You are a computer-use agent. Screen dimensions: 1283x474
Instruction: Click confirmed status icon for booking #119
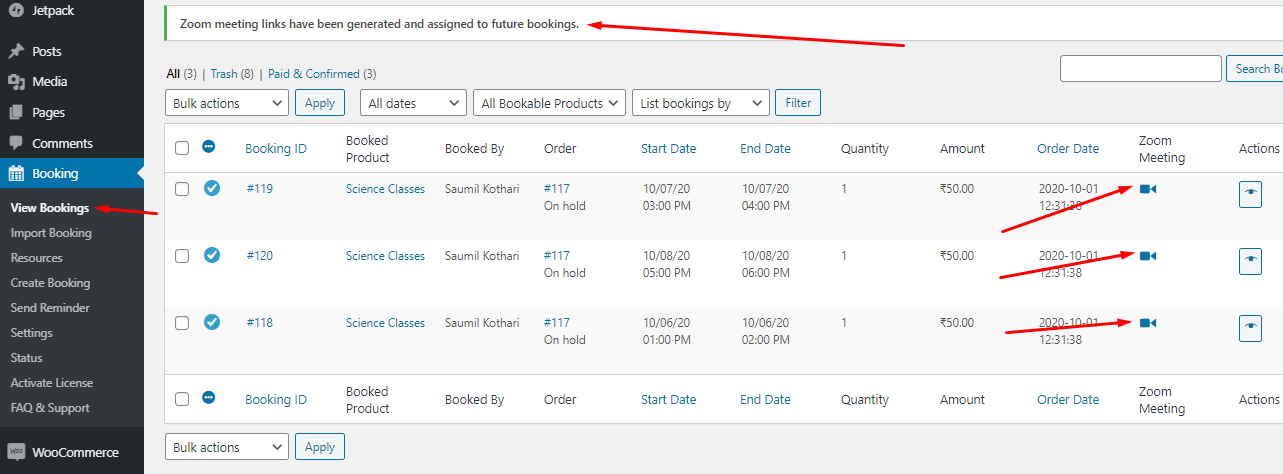pyautogui.click(x=211, y=188)
